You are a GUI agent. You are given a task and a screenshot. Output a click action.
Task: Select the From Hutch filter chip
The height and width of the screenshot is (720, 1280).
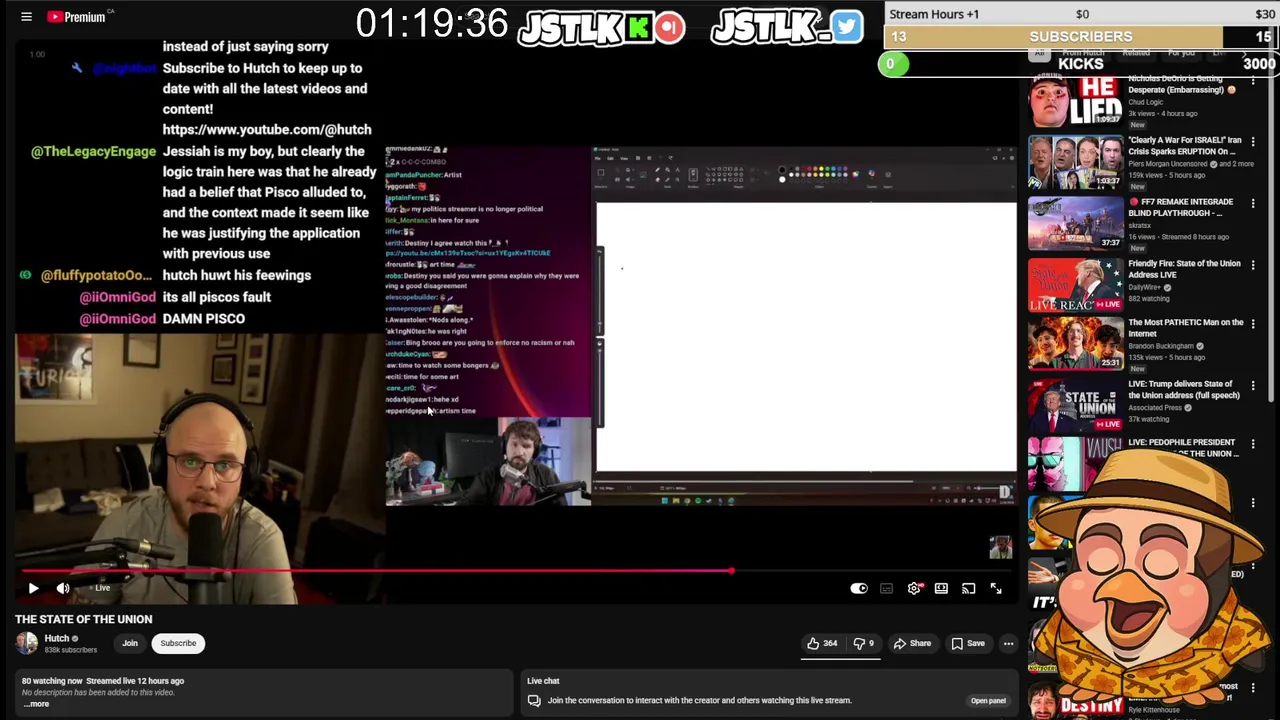1083,52
